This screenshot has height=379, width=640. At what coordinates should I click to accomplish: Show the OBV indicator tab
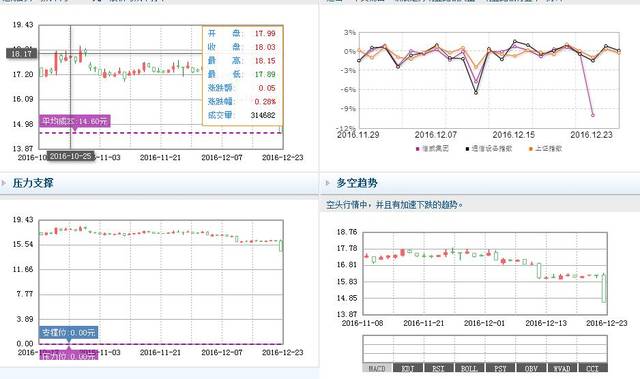tap(531, 368)
